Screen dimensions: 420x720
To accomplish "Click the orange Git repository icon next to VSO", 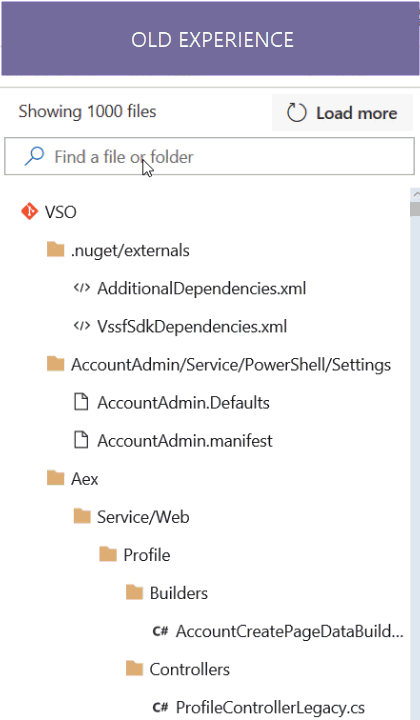I will 29,211.
